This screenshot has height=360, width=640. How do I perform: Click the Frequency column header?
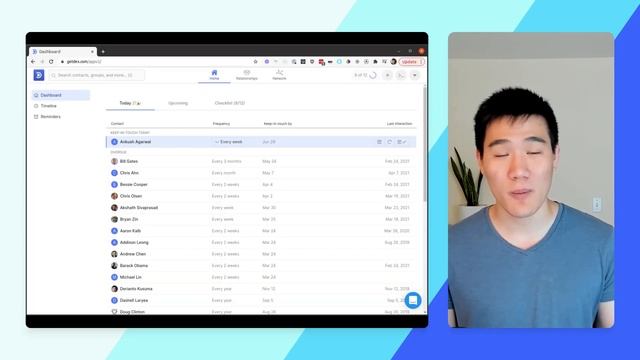coord(221,124)
